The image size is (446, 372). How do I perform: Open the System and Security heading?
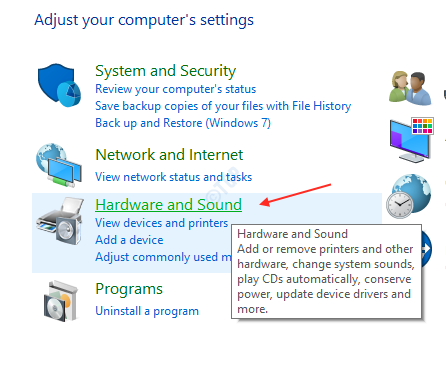pos(165,71)
